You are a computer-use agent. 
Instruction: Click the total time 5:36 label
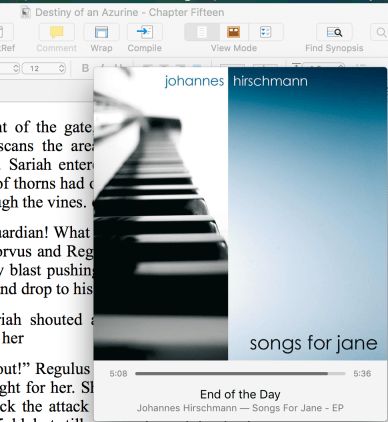[362, 374]
